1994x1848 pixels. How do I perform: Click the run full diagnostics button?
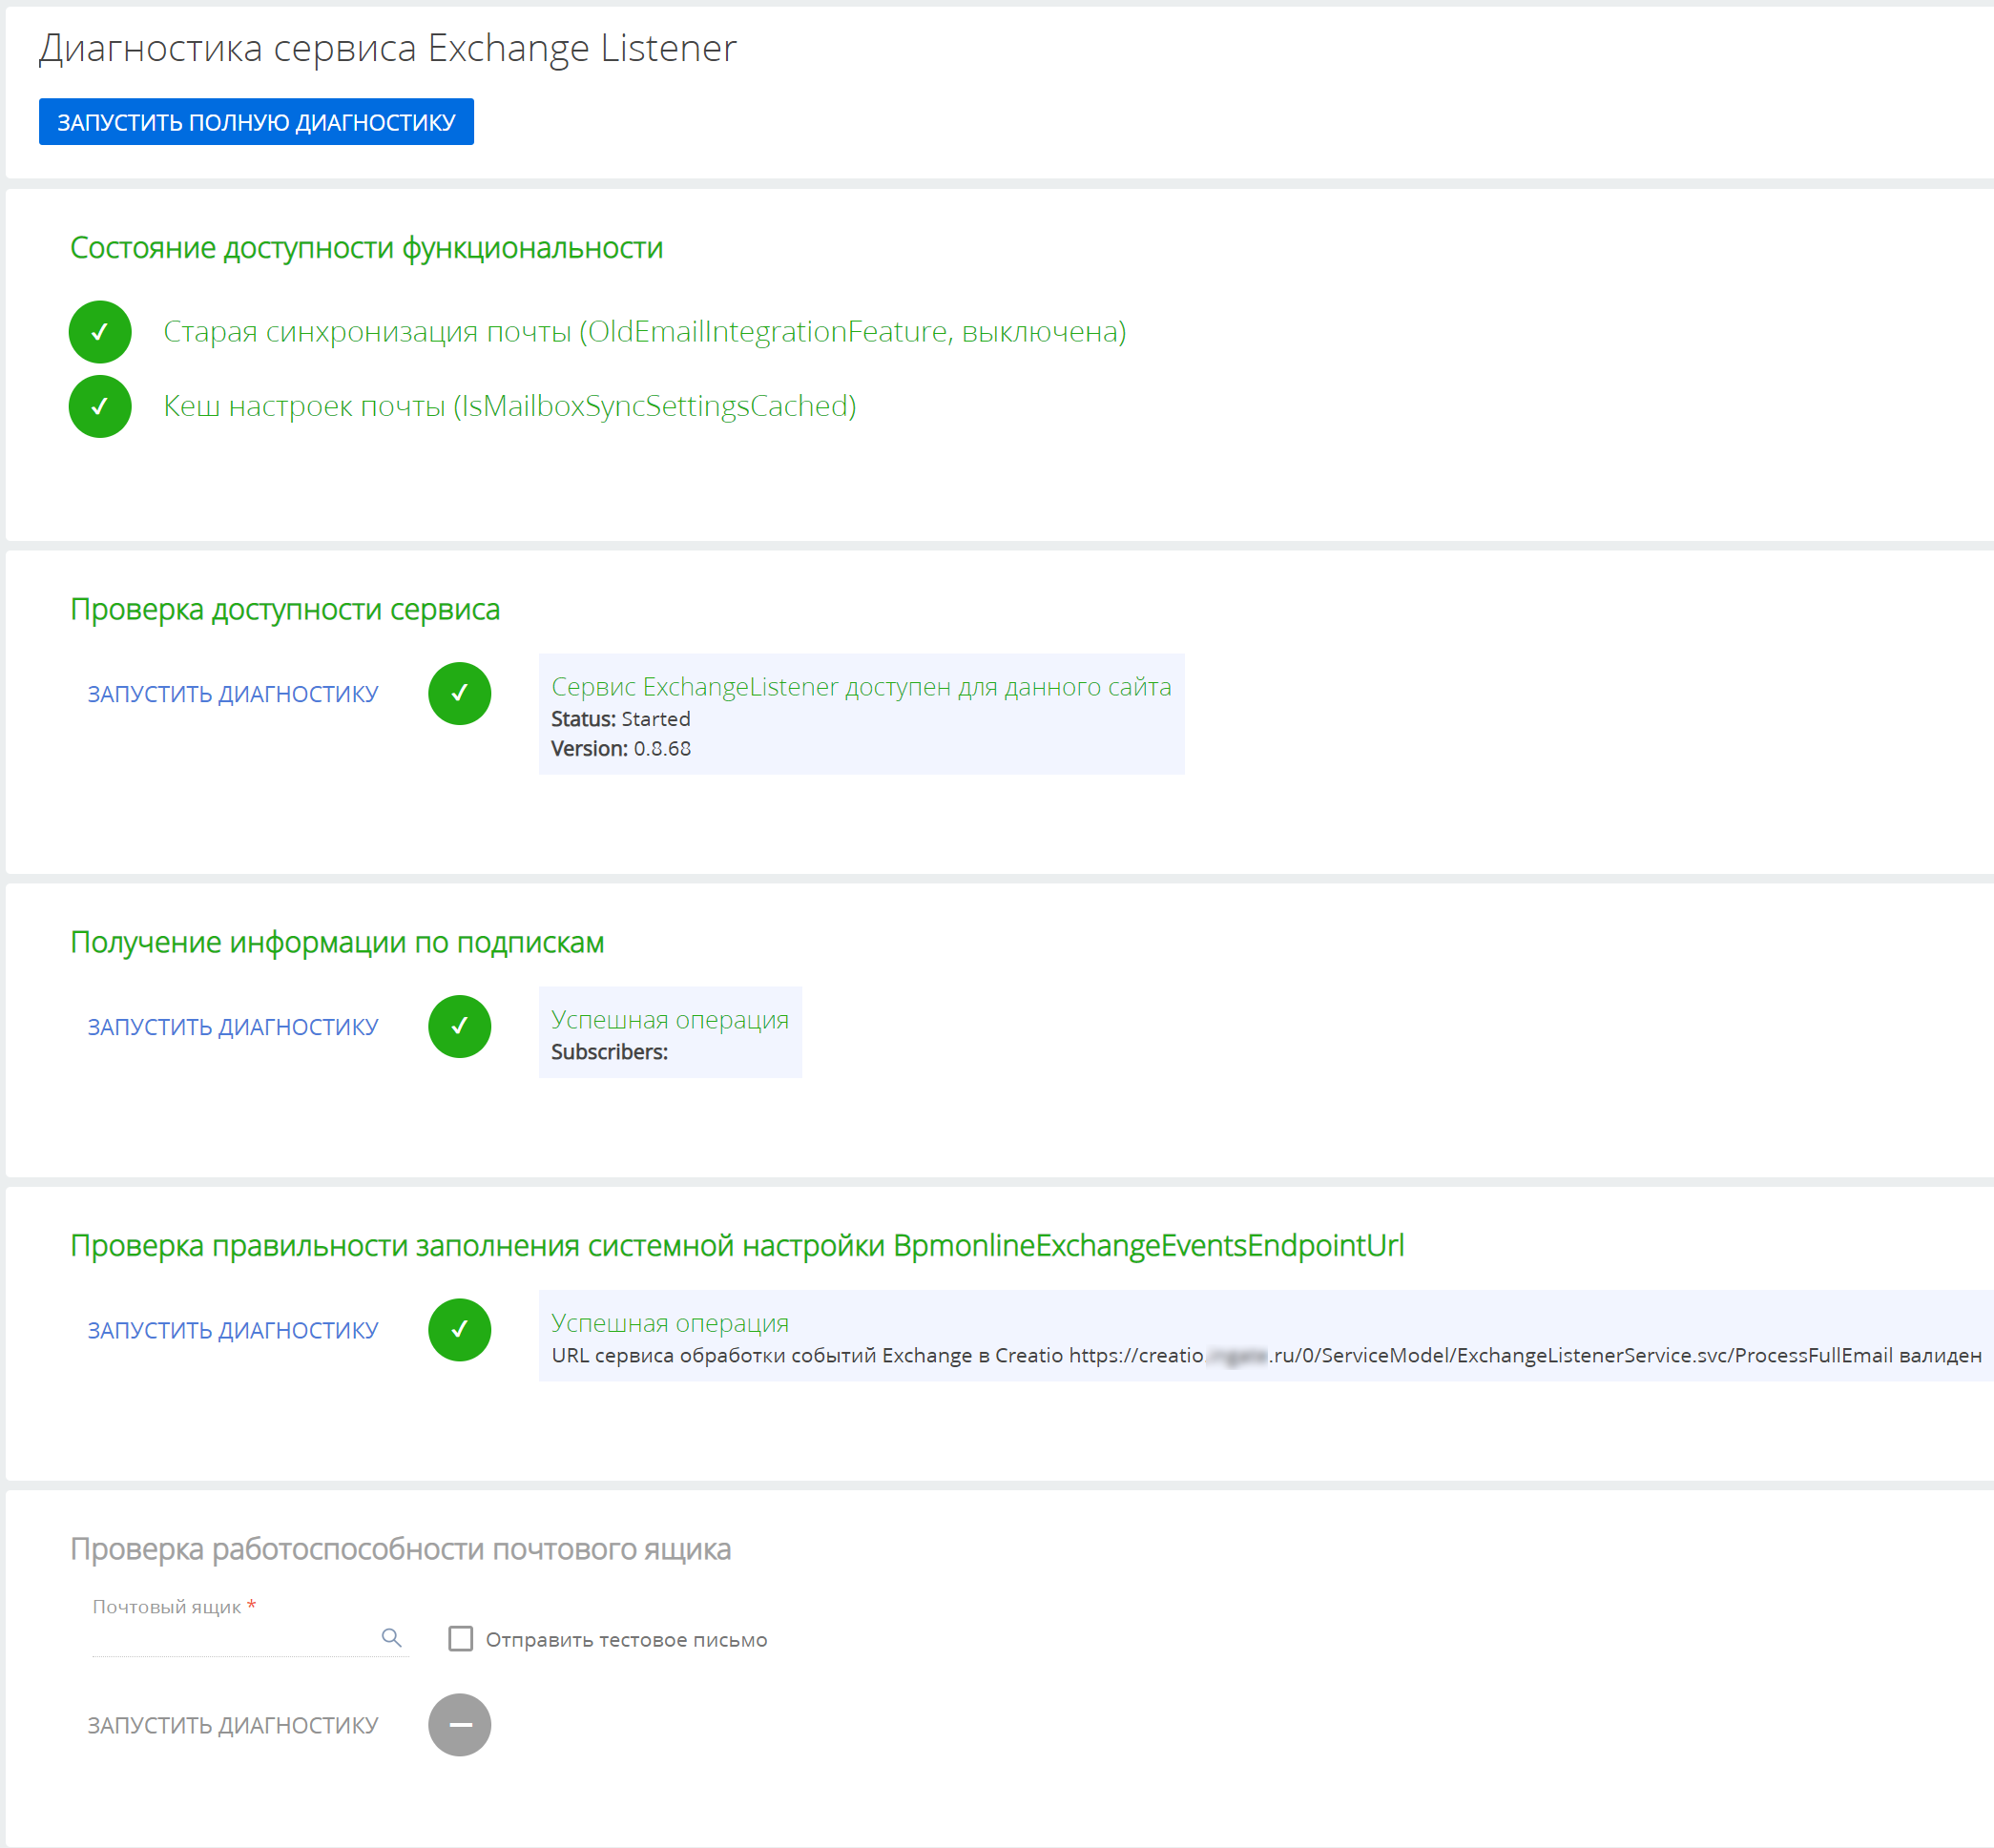pos(256,122)
